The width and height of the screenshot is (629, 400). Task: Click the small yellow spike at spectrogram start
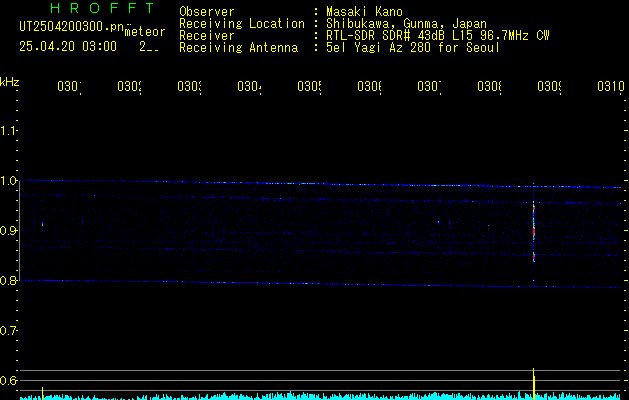(x=42, y=393)
